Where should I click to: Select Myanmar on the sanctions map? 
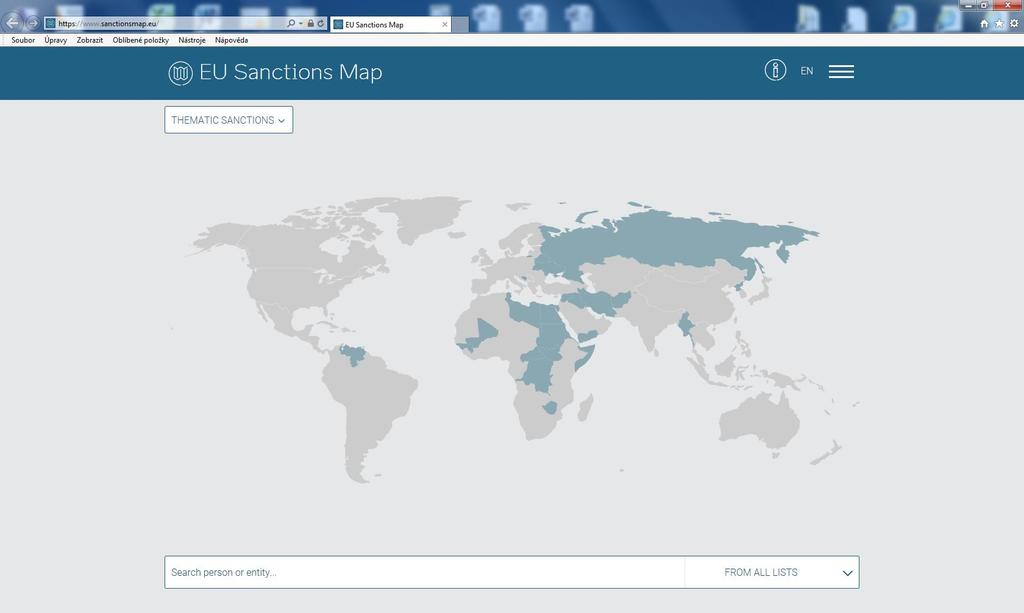pyautogui.click(x=685, y=325)
